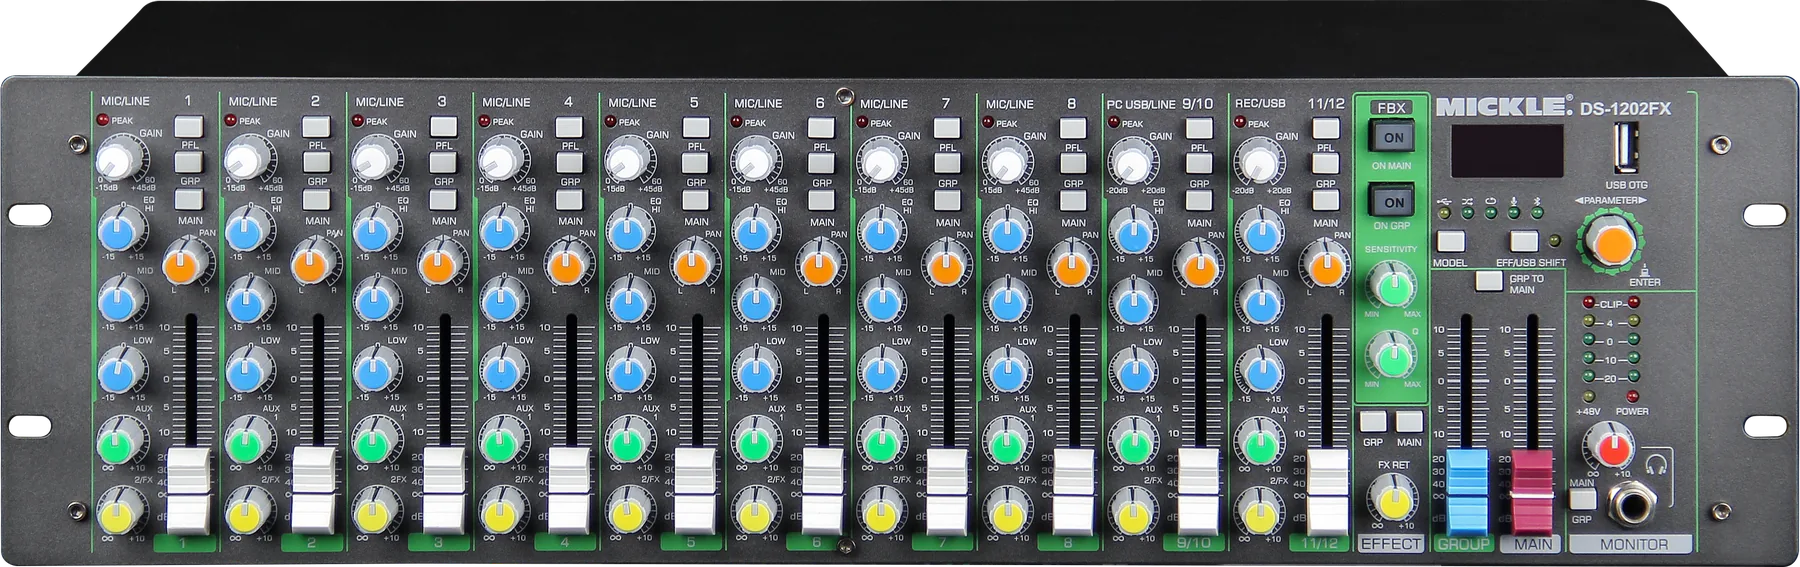Toggle the MAIN button on channel 1
Image resolution: width=1800 pixels, height=567 pixels.
pos(188,199)
